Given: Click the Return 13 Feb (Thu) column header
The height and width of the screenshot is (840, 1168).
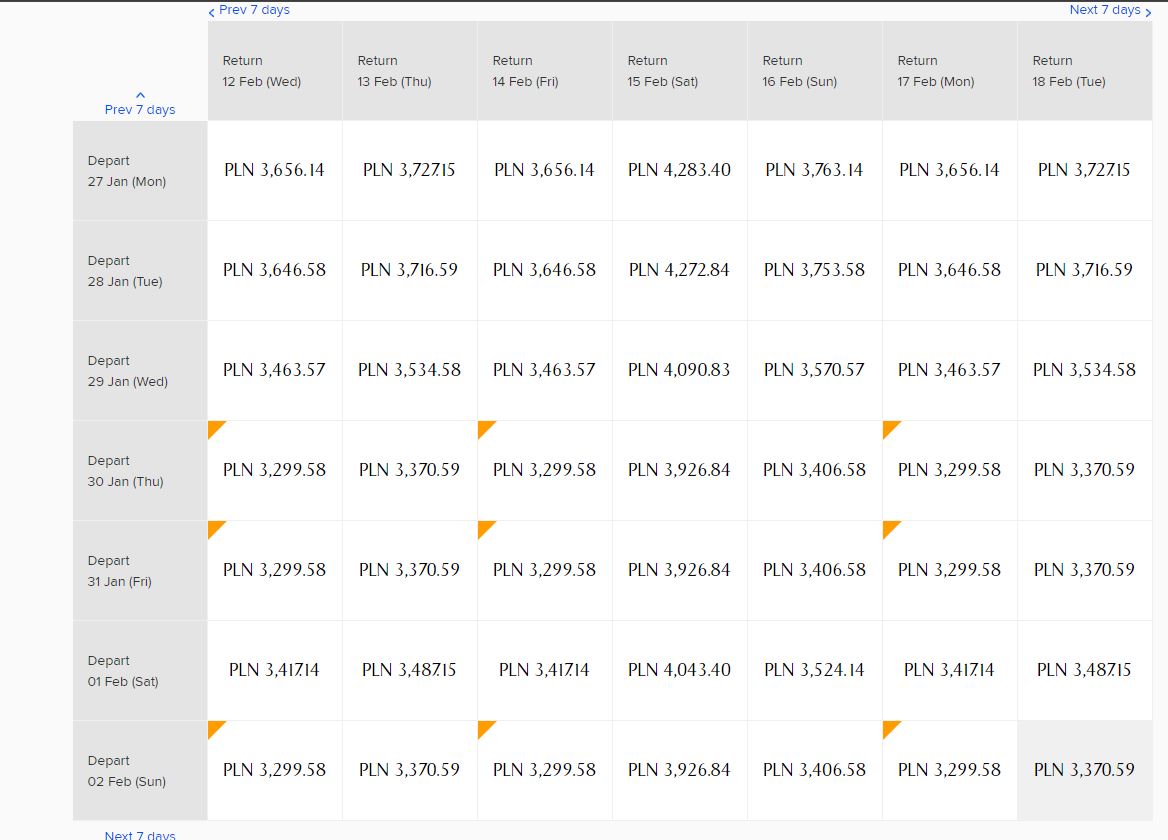Looking at the screenshot, I should click(x=410, y=71).
